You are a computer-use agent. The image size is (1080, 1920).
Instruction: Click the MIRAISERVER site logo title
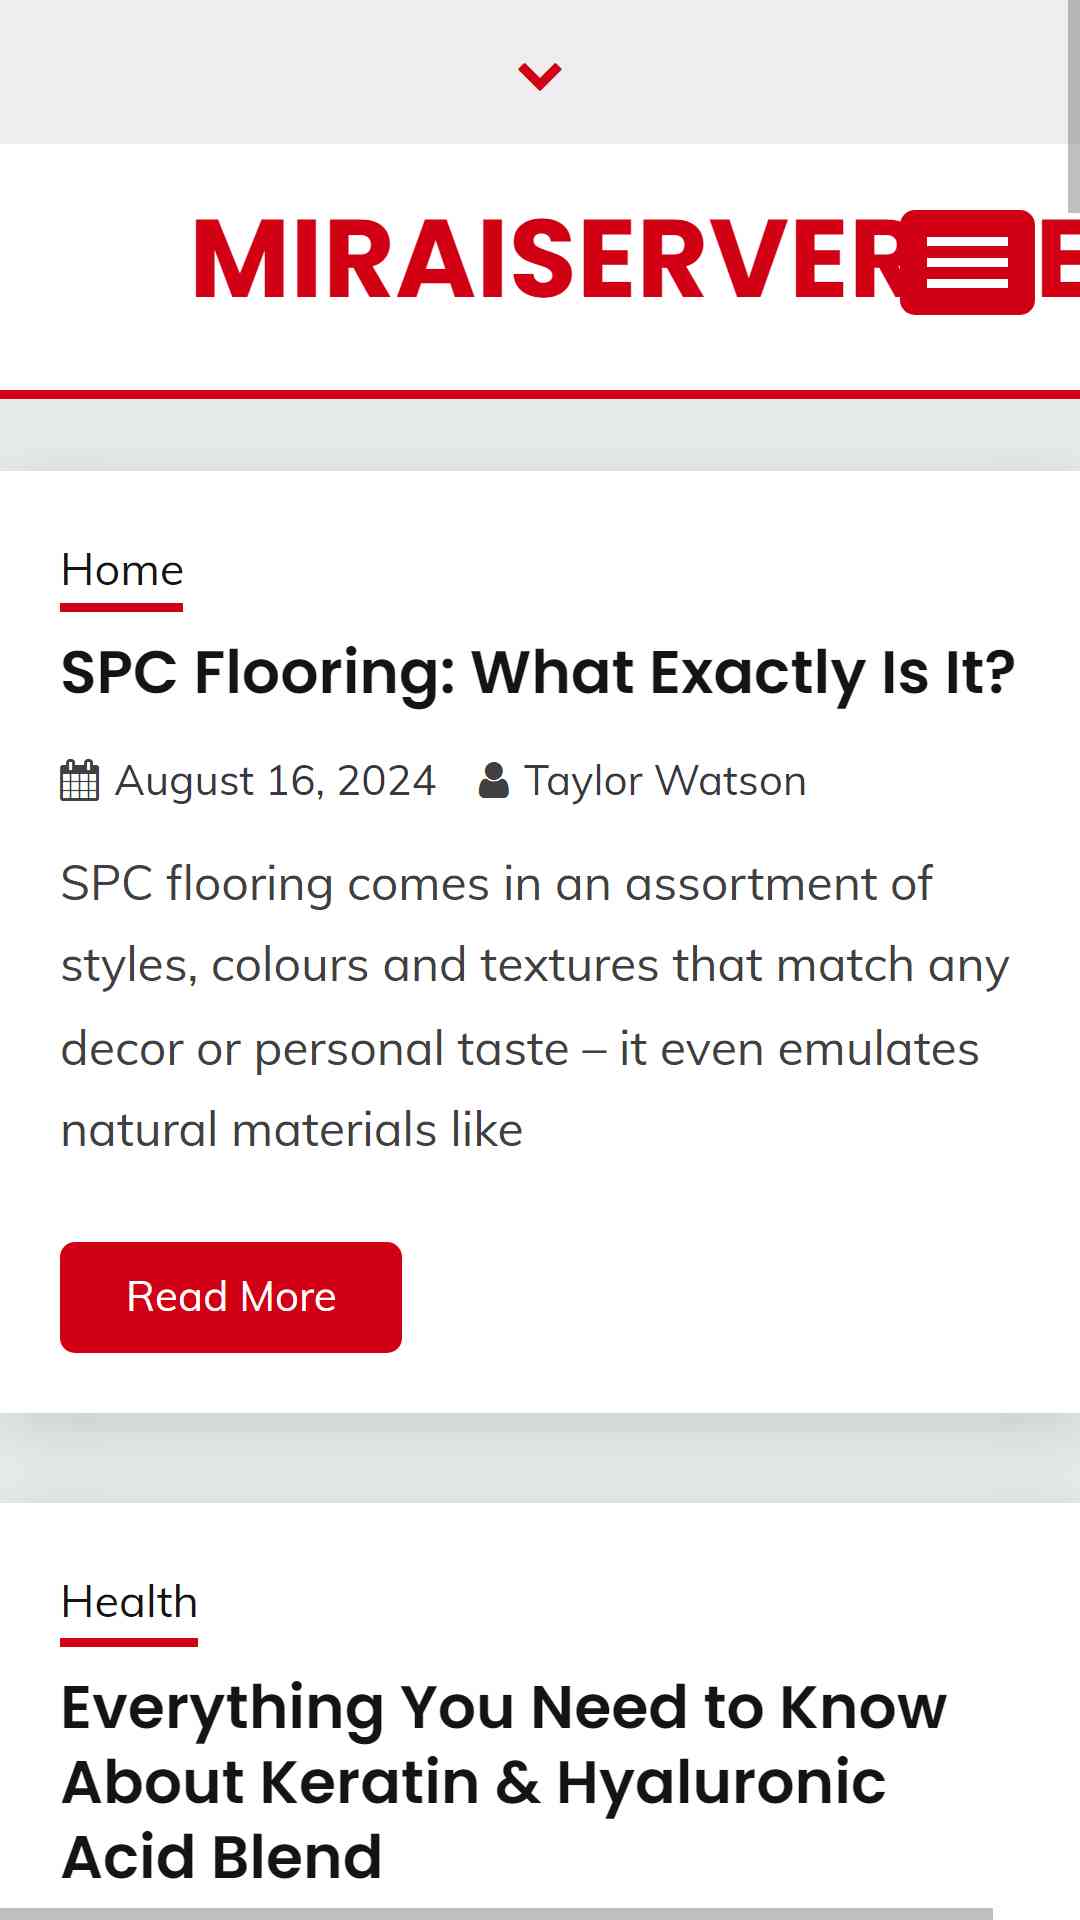pyautogui.click(x=550, y=260)
